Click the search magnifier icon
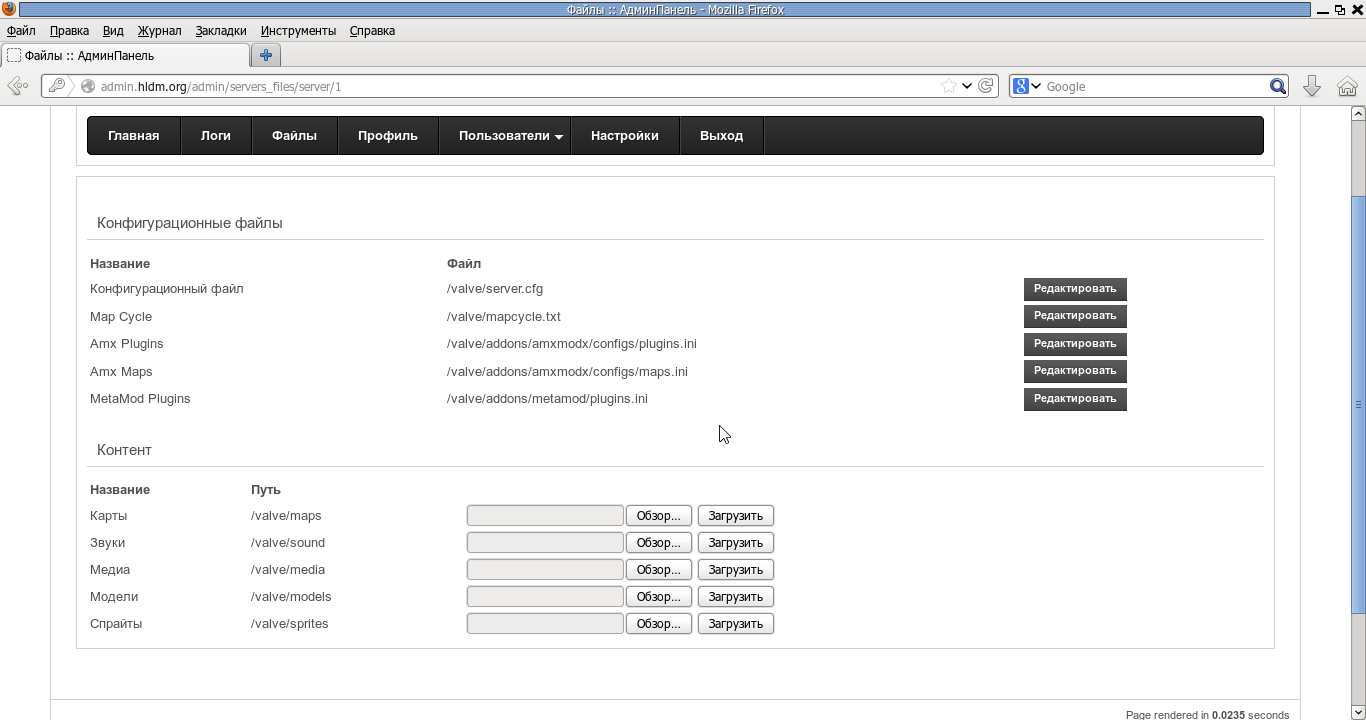The width and height of the screenshot is (1366, 720). pos(1277,86)
